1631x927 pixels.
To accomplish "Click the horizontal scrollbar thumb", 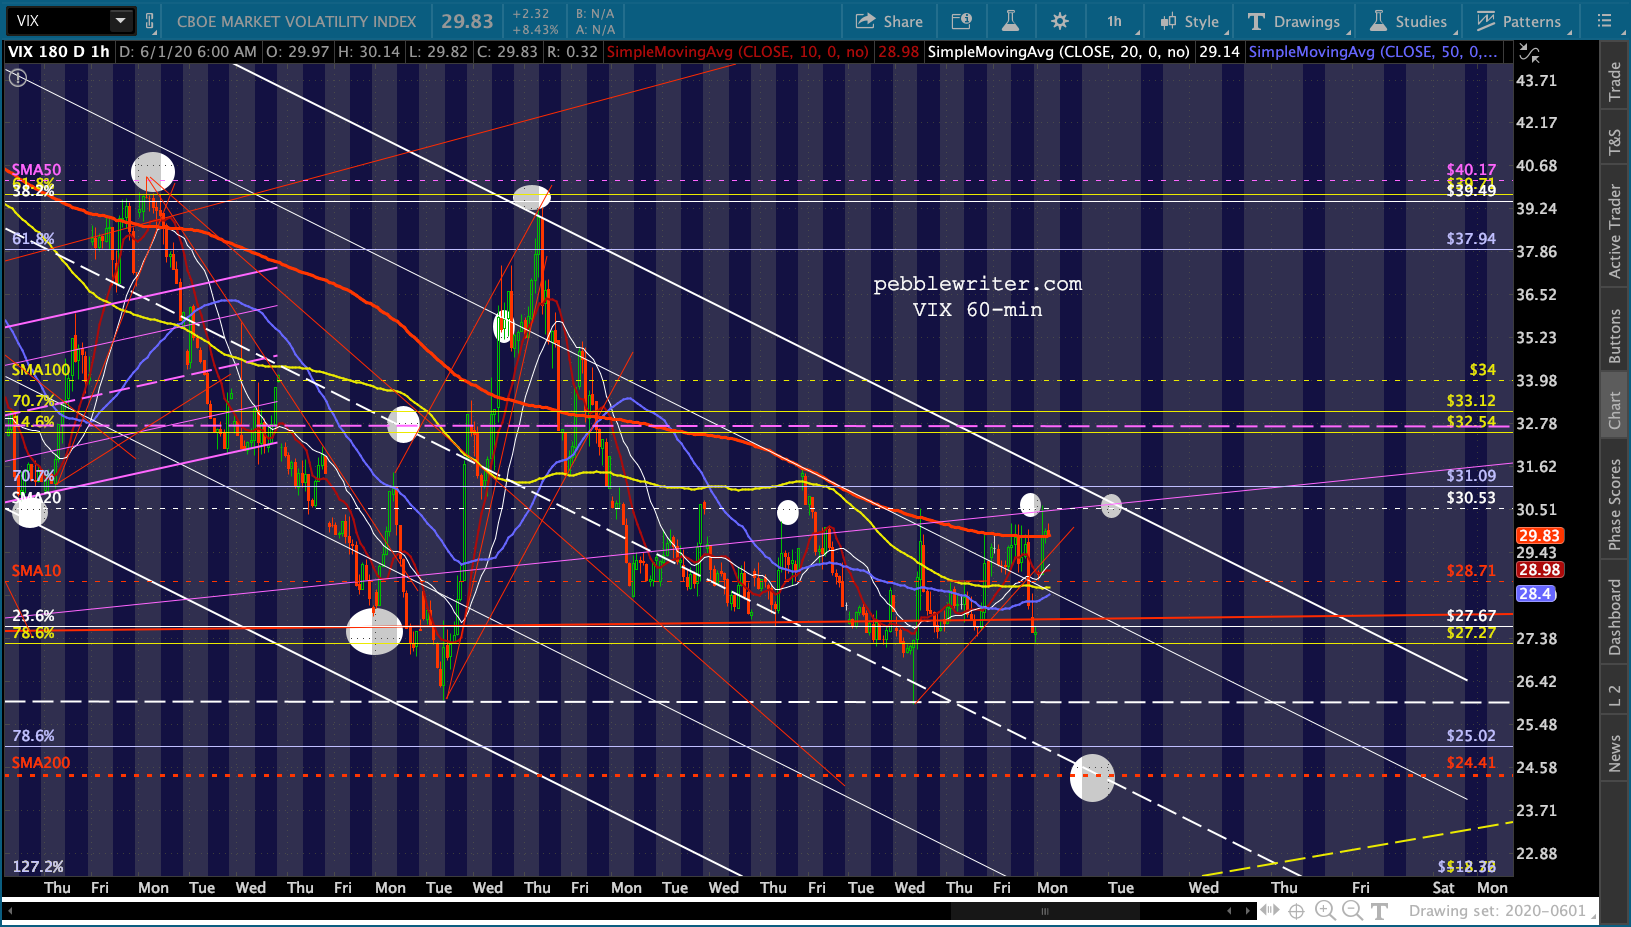I will tap(1045, 911).
